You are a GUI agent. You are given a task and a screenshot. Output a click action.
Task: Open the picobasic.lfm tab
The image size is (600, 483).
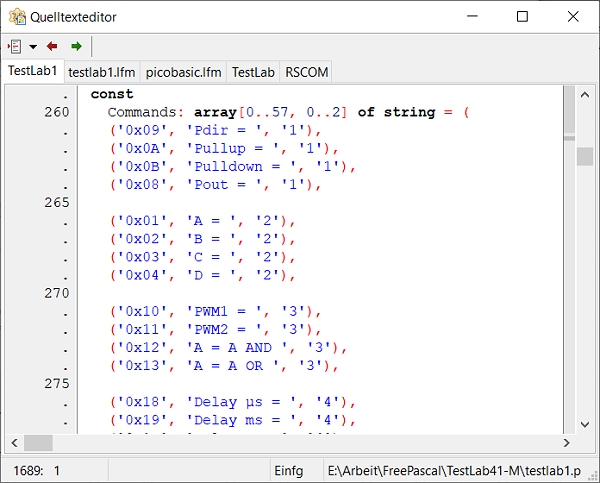pos(183,72)
